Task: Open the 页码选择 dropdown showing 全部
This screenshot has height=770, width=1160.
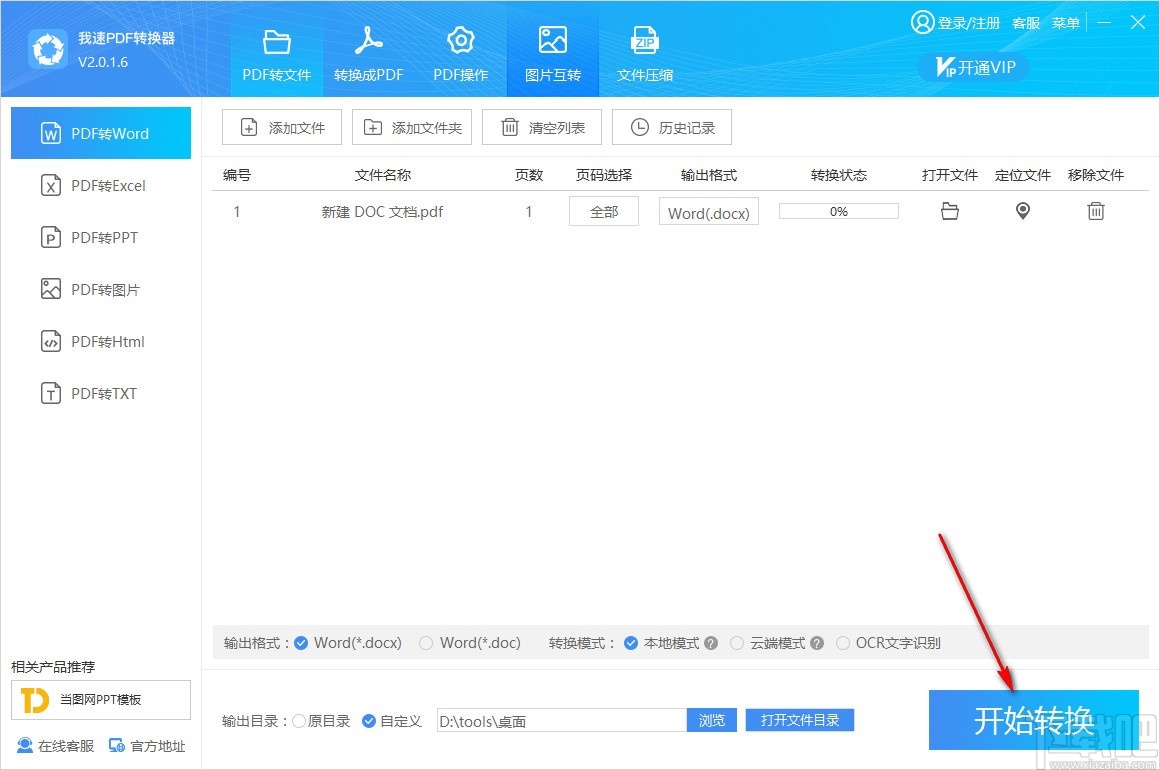Action: point(603,211)
